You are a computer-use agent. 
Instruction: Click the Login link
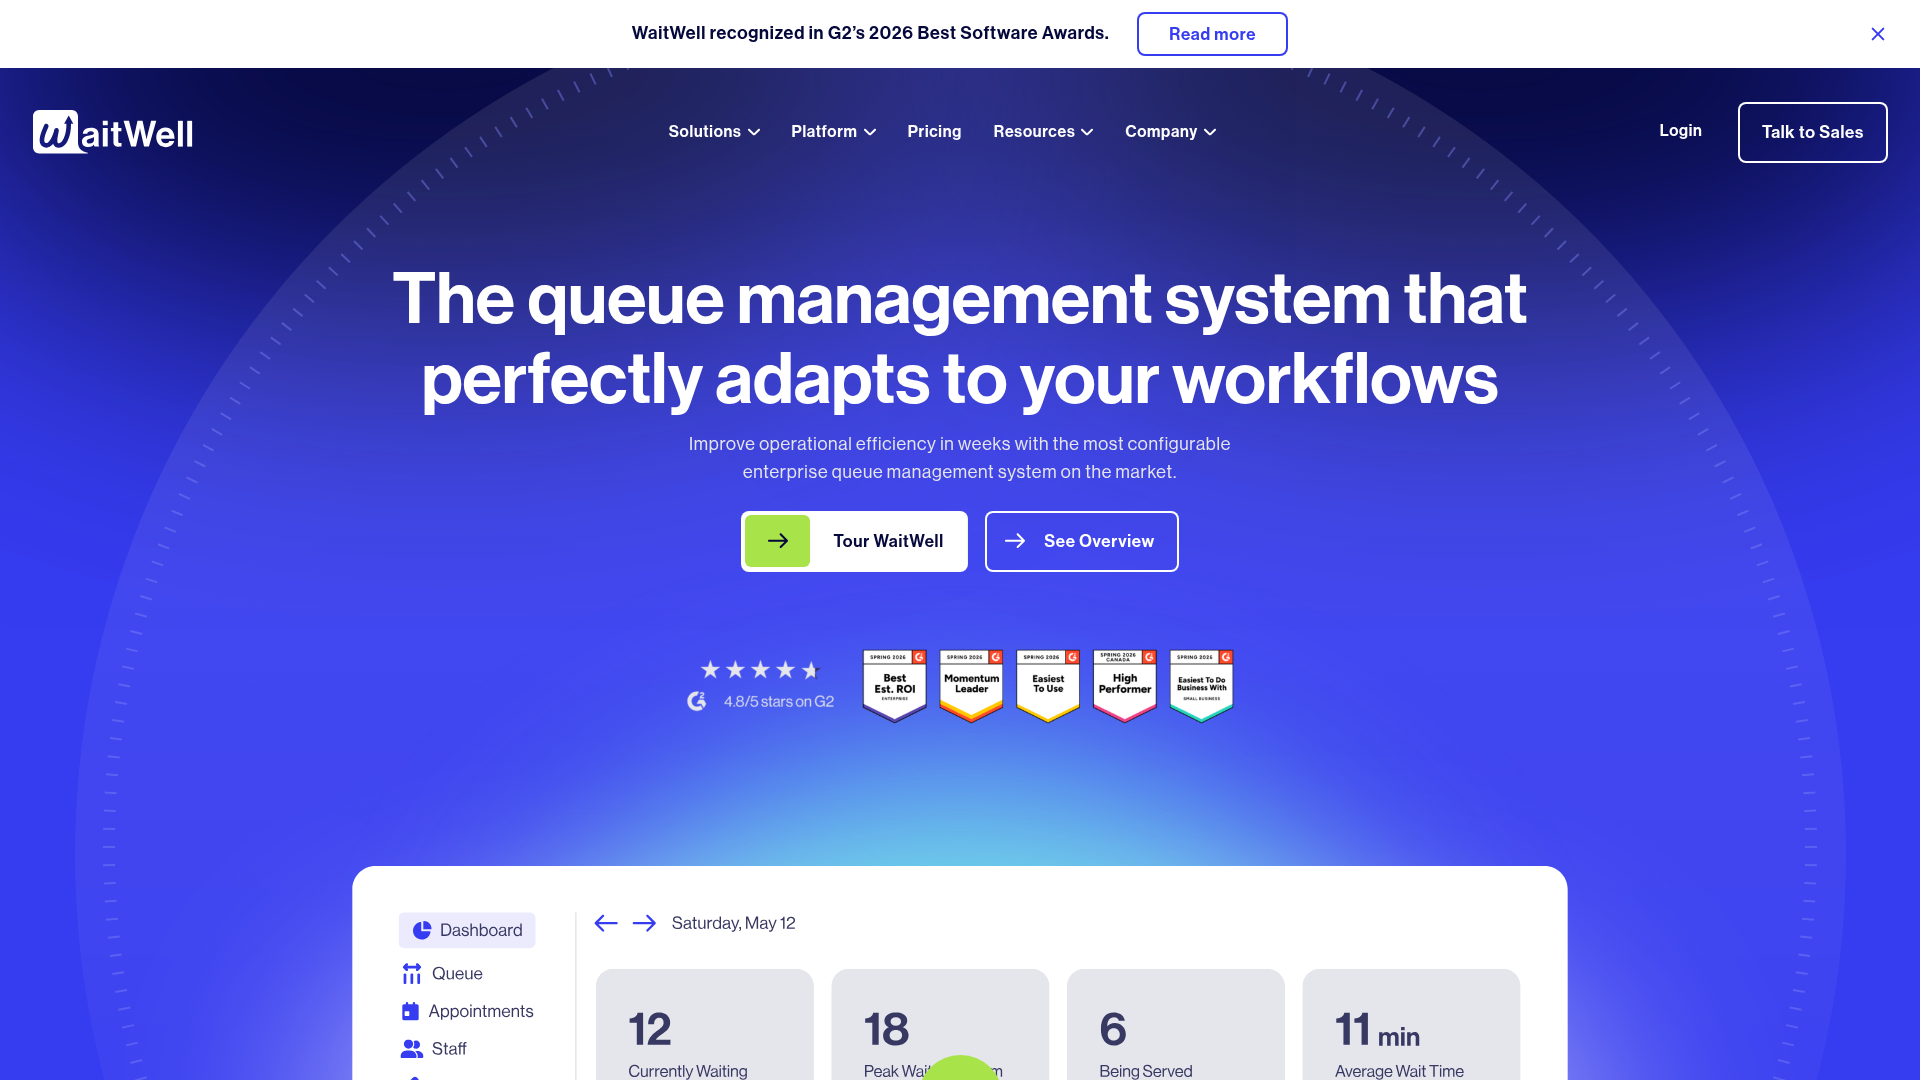1680,131
